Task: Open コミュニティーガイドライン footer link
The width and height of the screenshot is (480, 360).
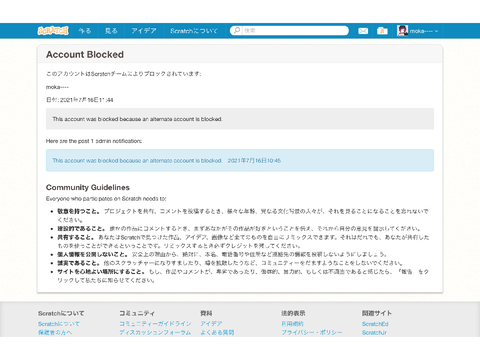Action: click(x=155, y=324)
